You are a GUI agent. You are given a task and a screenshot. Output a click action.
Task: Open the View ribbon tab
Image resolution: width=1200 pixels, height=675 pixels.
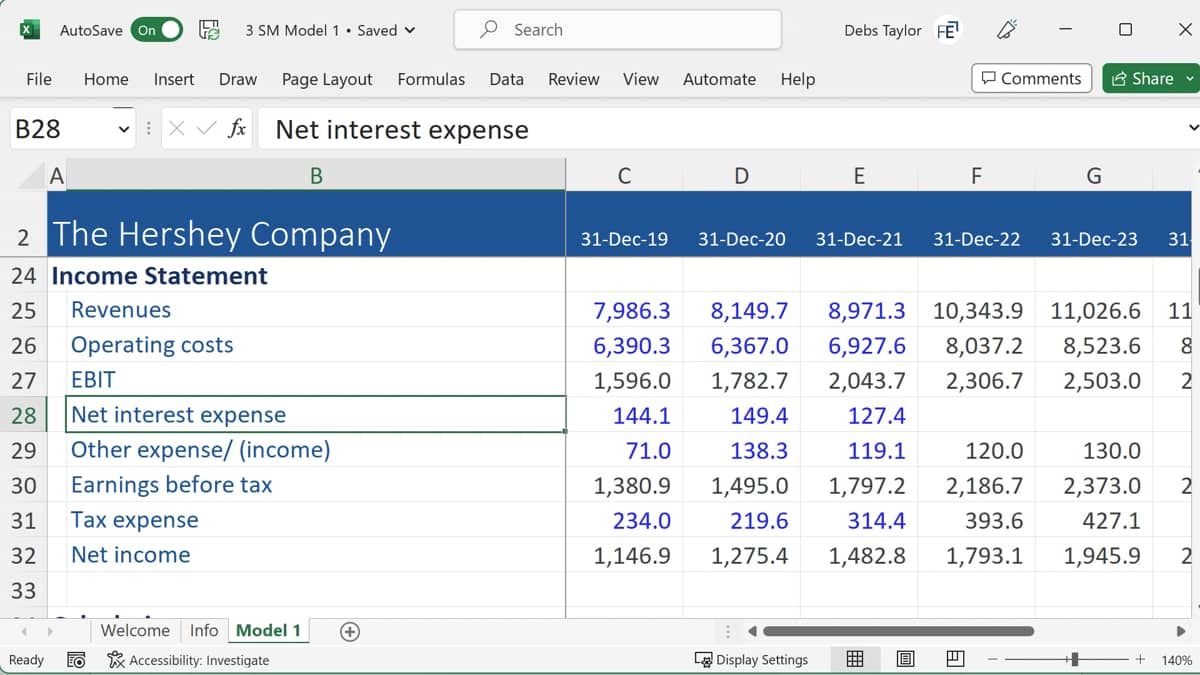point(641,79)
